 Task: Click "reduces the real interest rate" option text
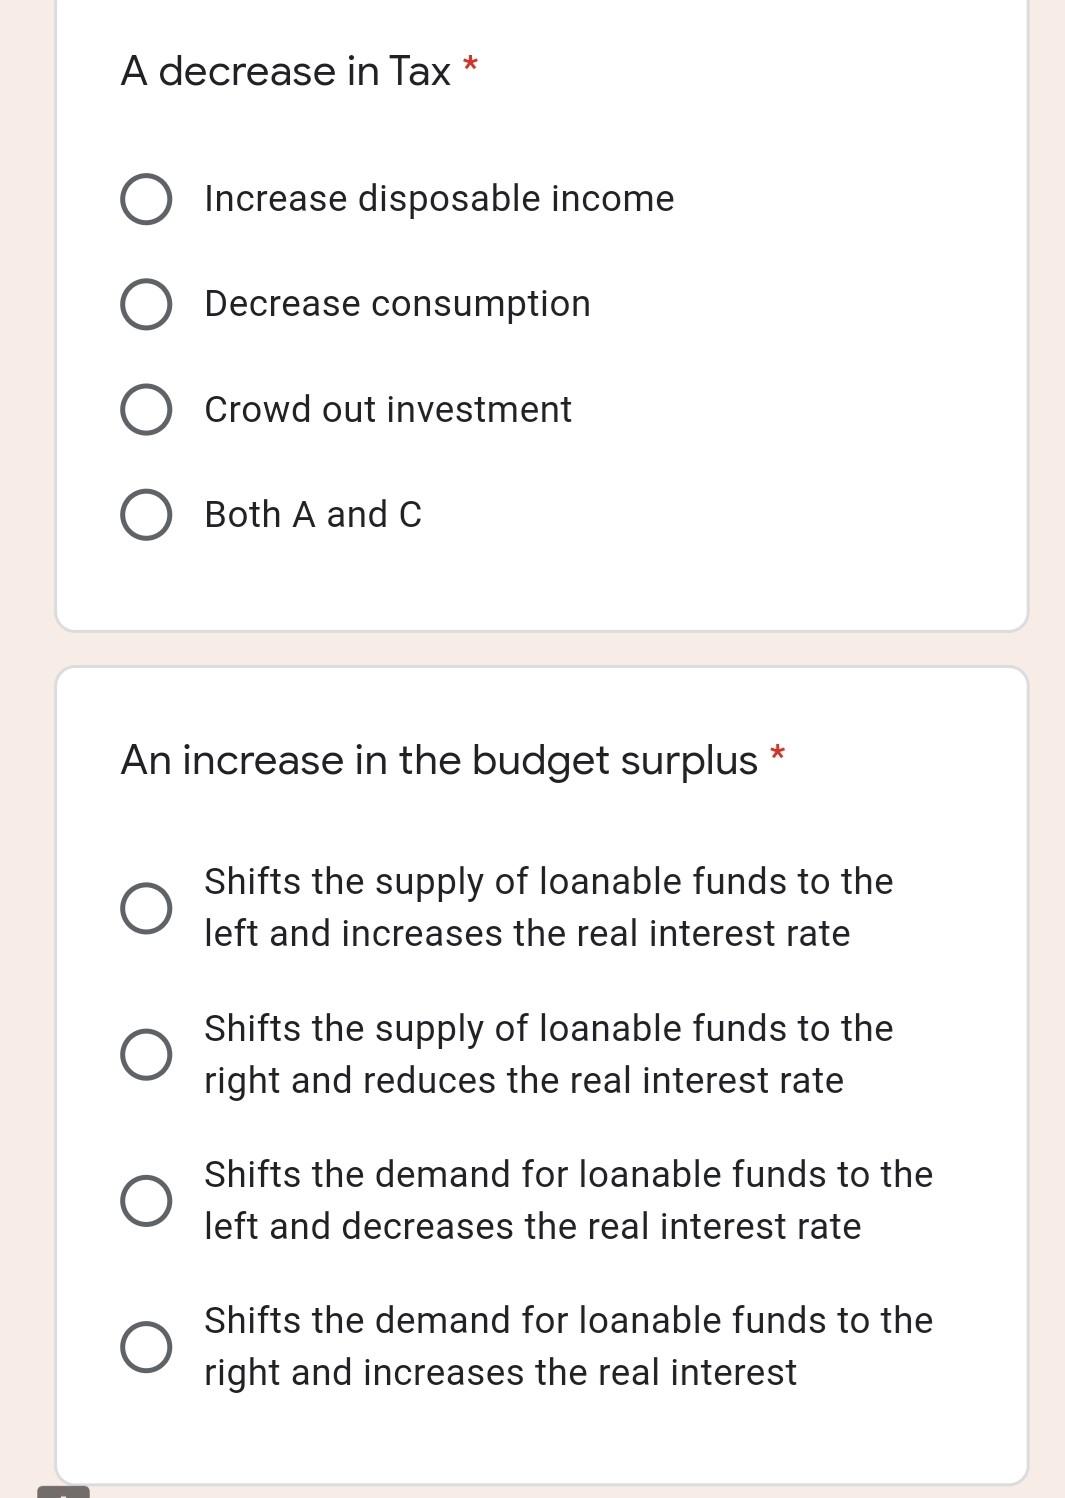[x=524, y=1080]
